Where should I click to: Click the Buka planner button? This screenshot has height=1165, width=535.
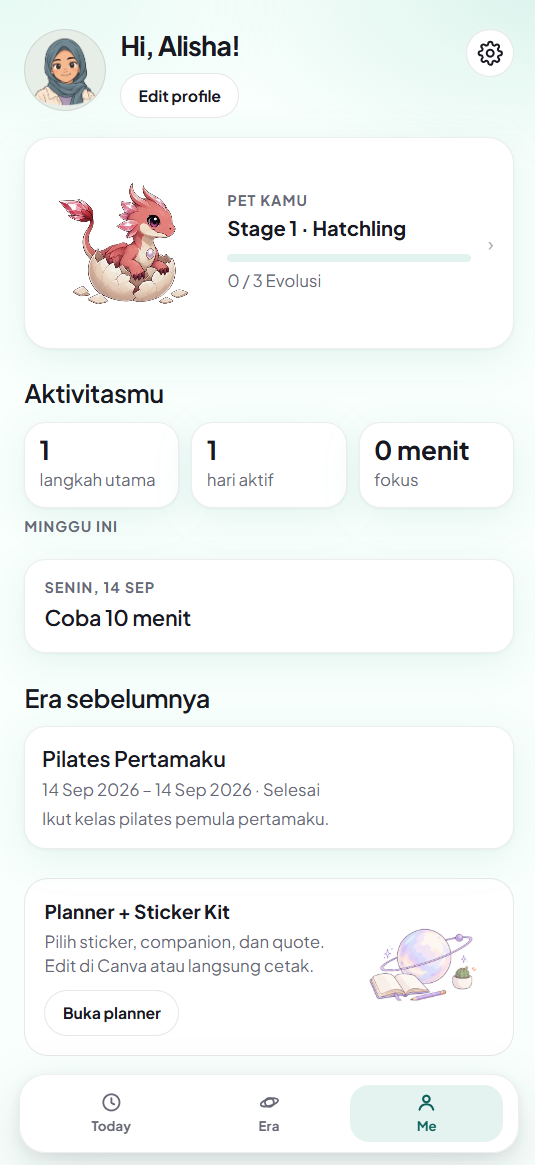111,1013
